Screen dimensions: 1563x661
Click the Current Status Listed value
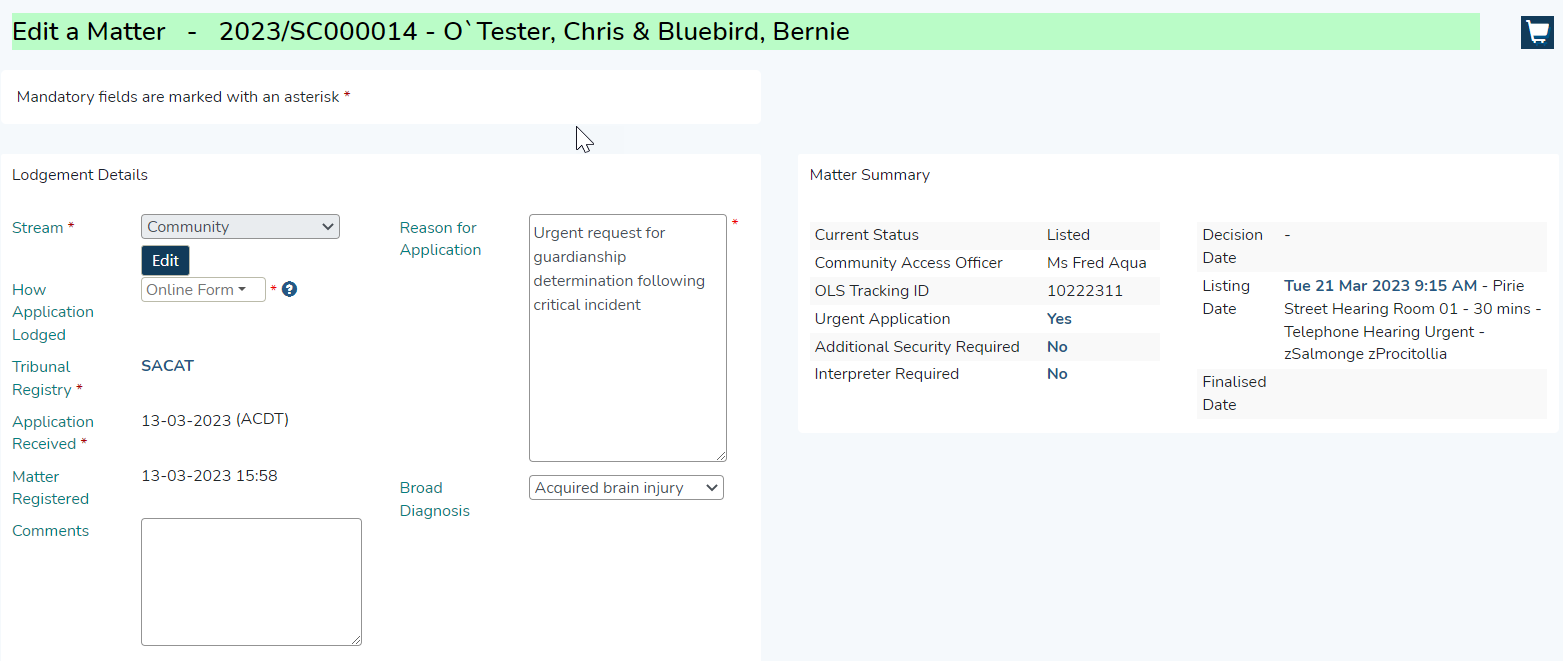(x=1068, y=235)
